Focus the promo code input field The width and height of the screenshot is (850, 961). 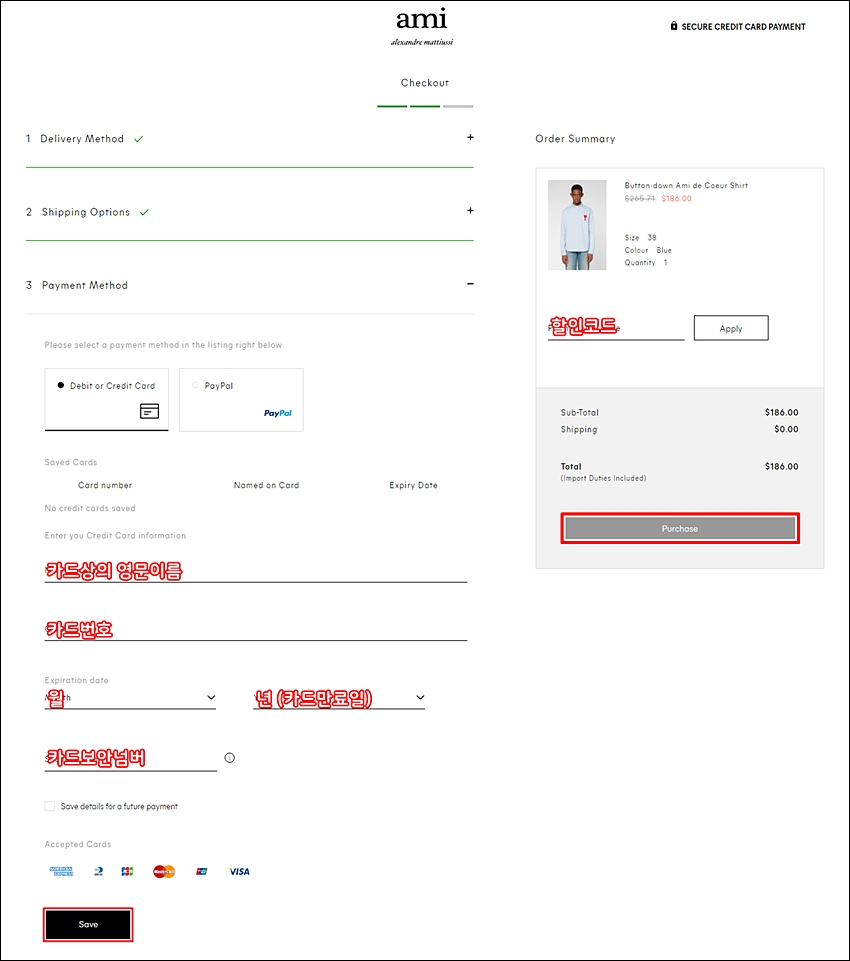pos(616,327)
